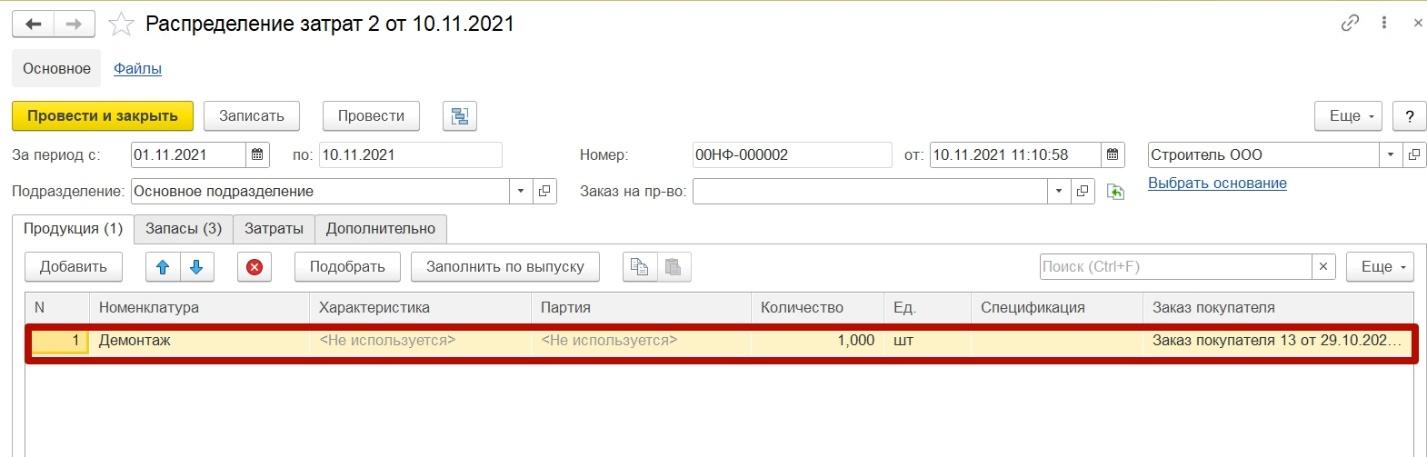1427x457 pixels.
Task: Open calendar for the 'от' date field
Action: click(x=1113, y=155)
